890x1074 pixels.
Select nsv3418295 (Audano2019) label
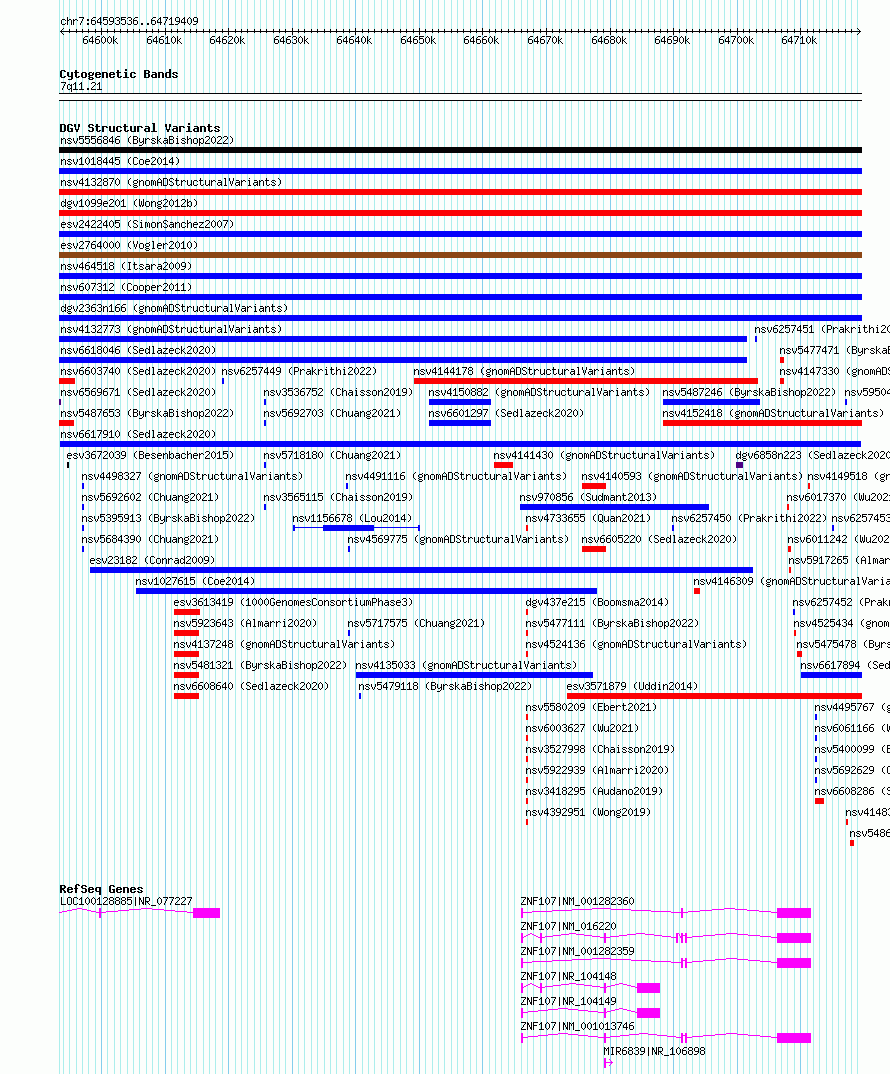coord(594,791)
